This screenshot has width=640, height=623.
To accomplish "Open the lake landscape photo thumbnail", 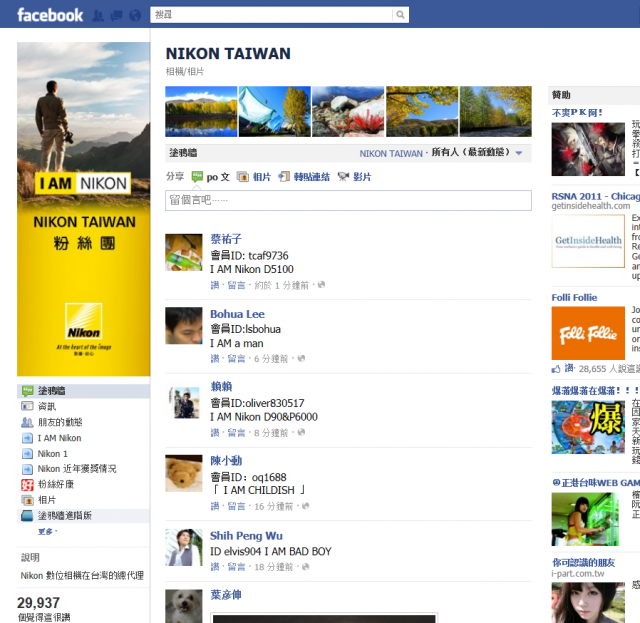I will tap(201, 111).
